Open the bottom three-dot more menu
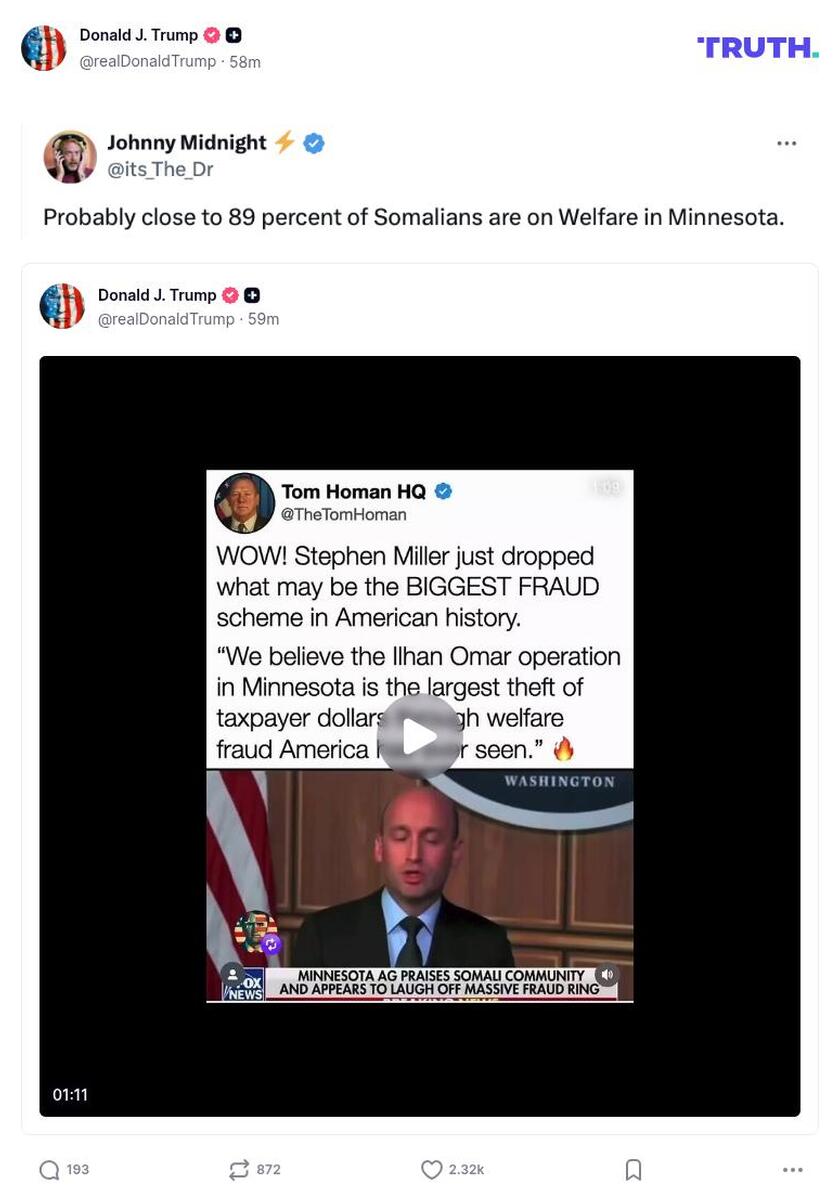Image resolution: width=840 pixels, height=1204 pixels. [793, 1169]
